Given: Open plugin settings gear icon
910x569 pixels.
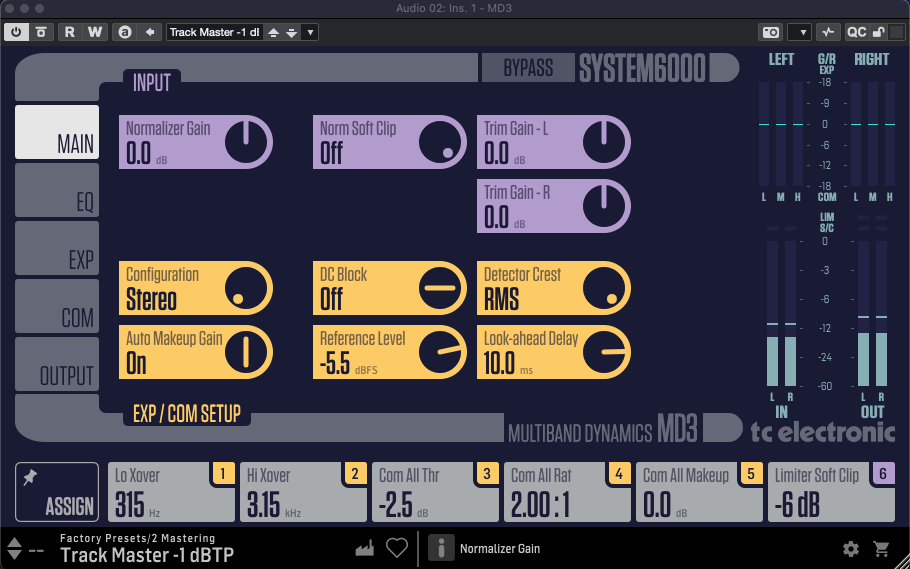Looking at the screenshot, I should click(x=851, y=548).
